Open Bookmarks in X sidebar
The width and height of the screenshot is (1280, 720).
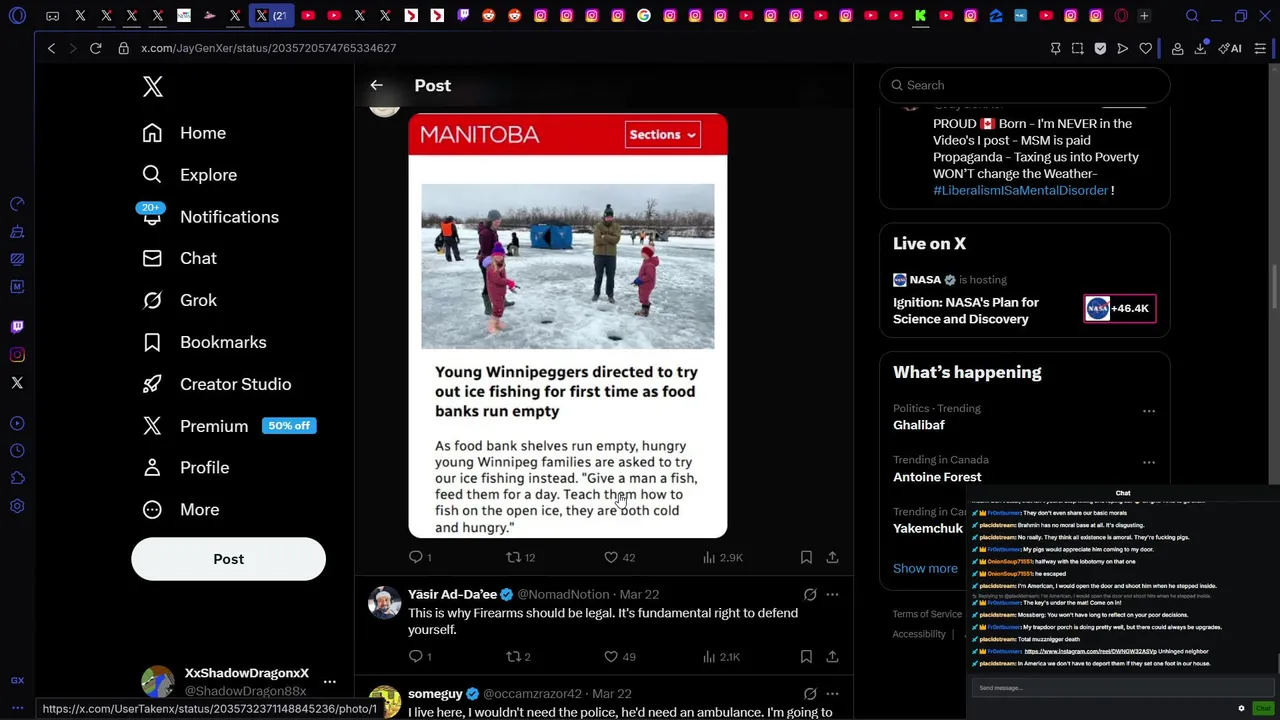pyautogui.click(x=204, y=342)
